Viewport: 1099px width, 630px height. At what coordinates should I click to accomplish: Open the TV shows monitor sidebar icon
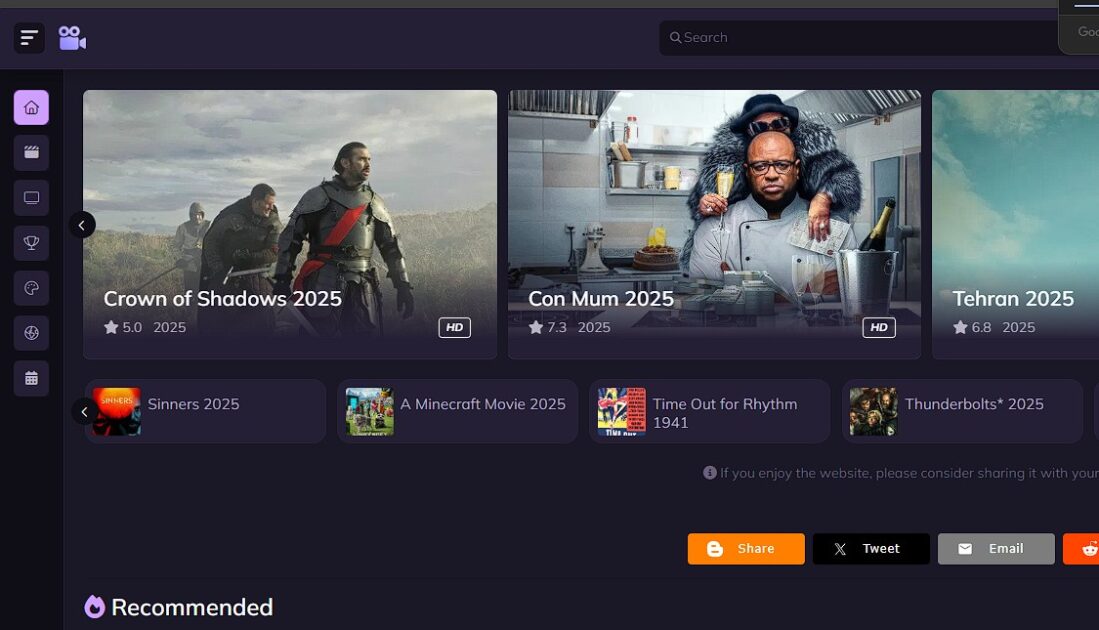[32, 198]
